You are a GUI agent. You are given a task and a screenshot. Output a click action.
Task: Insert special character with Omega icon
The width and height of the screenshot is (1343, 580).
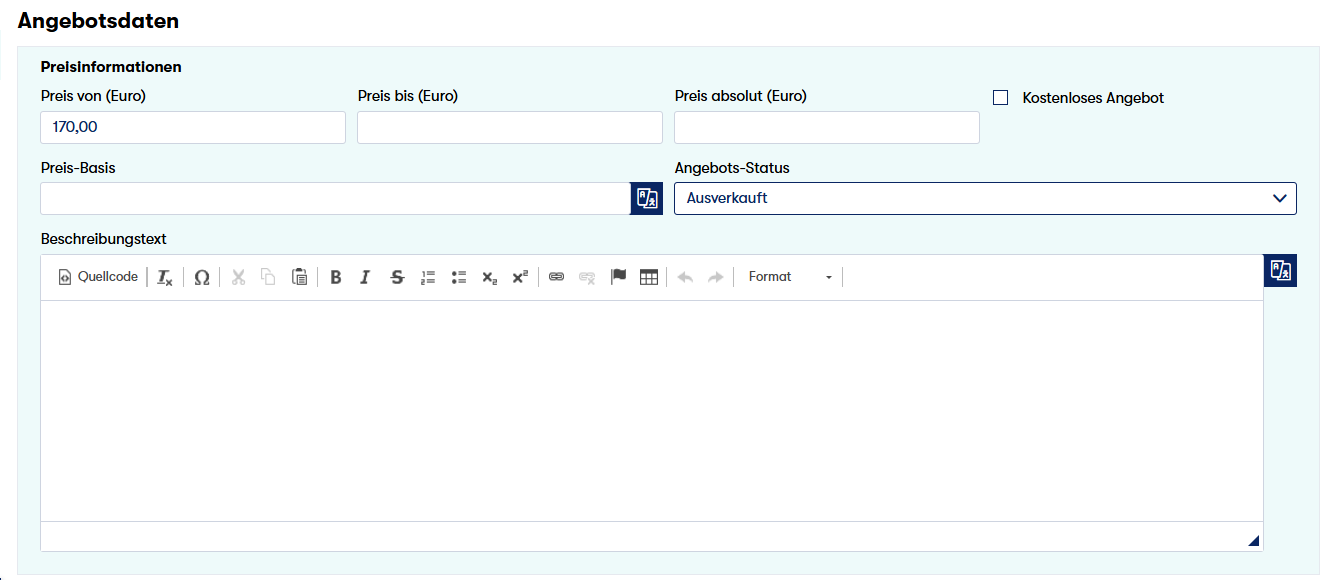coord(201,278)
